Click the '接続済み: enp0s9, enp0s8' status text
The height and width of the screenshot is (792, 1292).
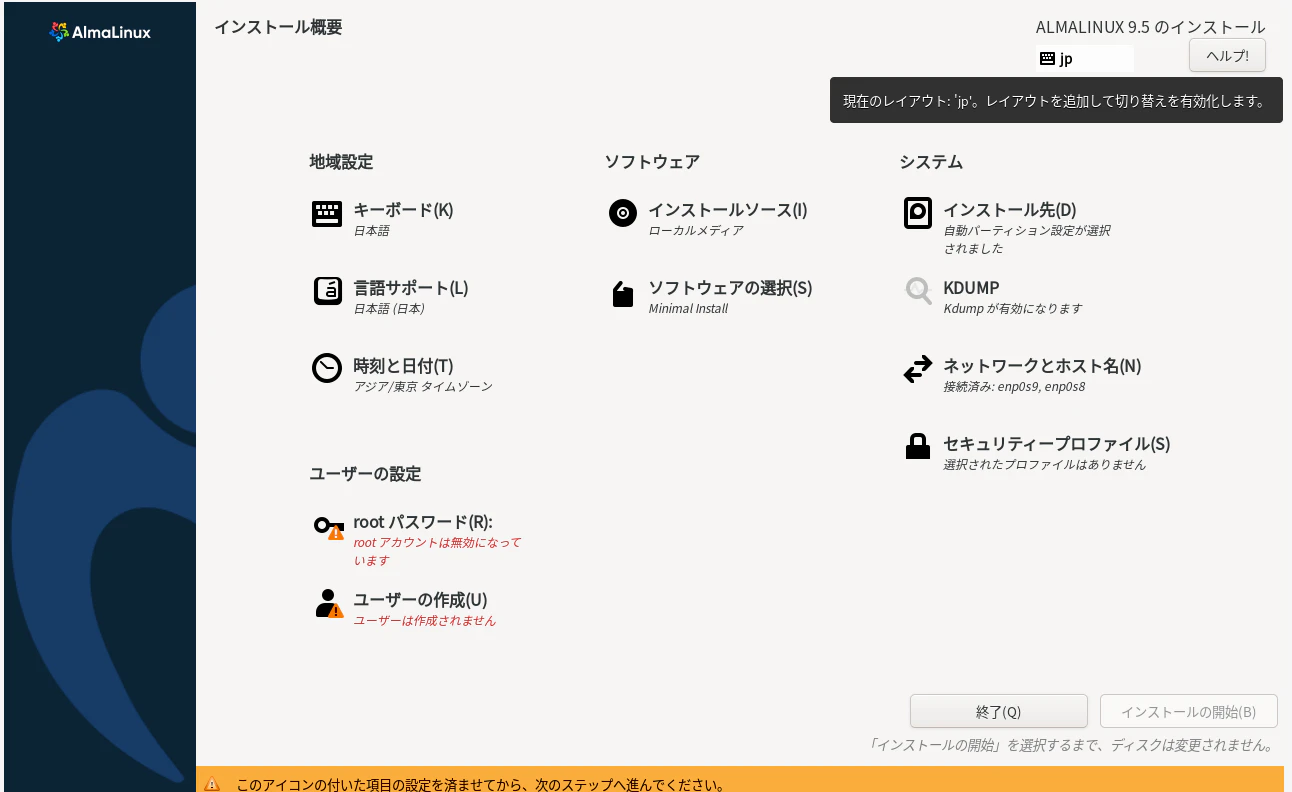coord(1014,386)
